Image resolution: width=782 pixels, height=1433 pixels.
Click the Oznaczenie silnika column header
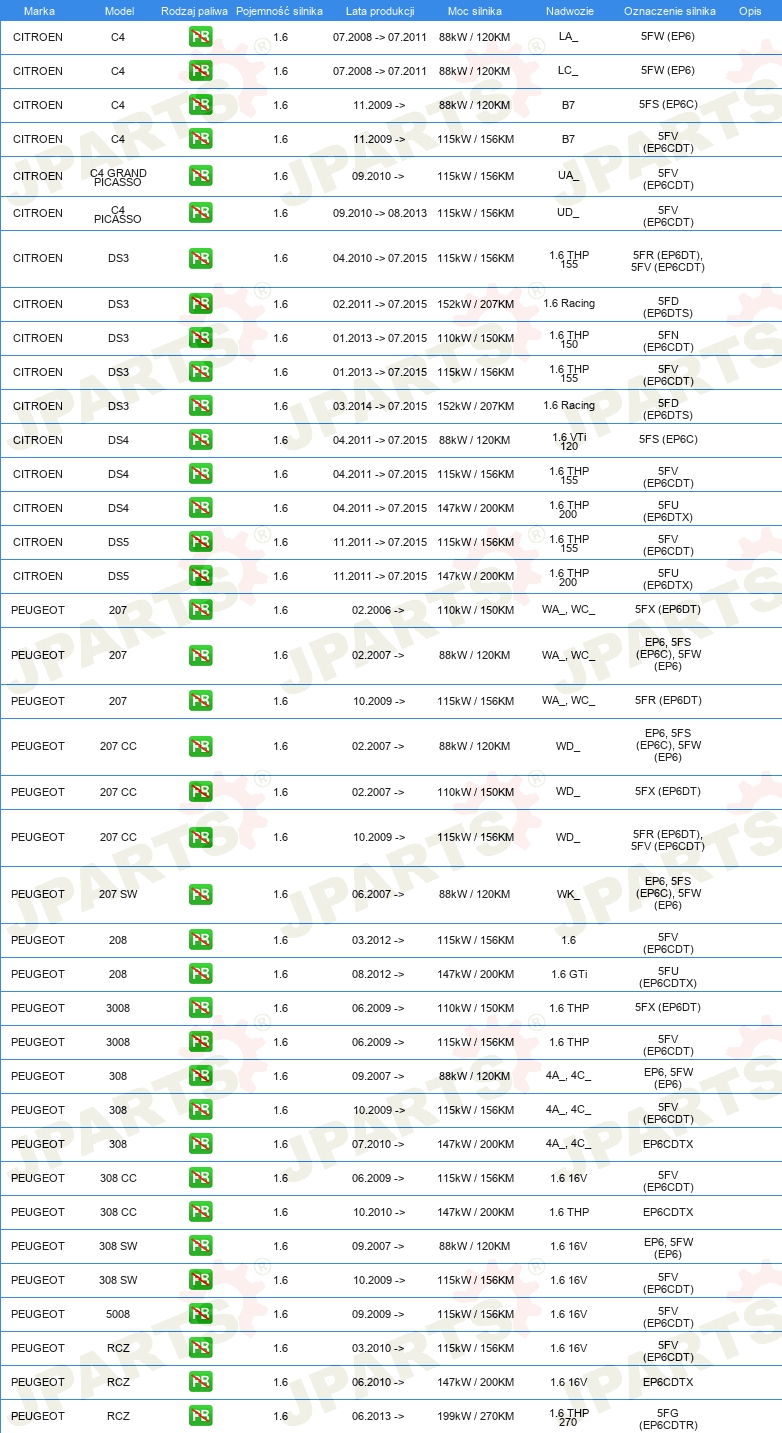pyautogui.click(x=670, y=11)
